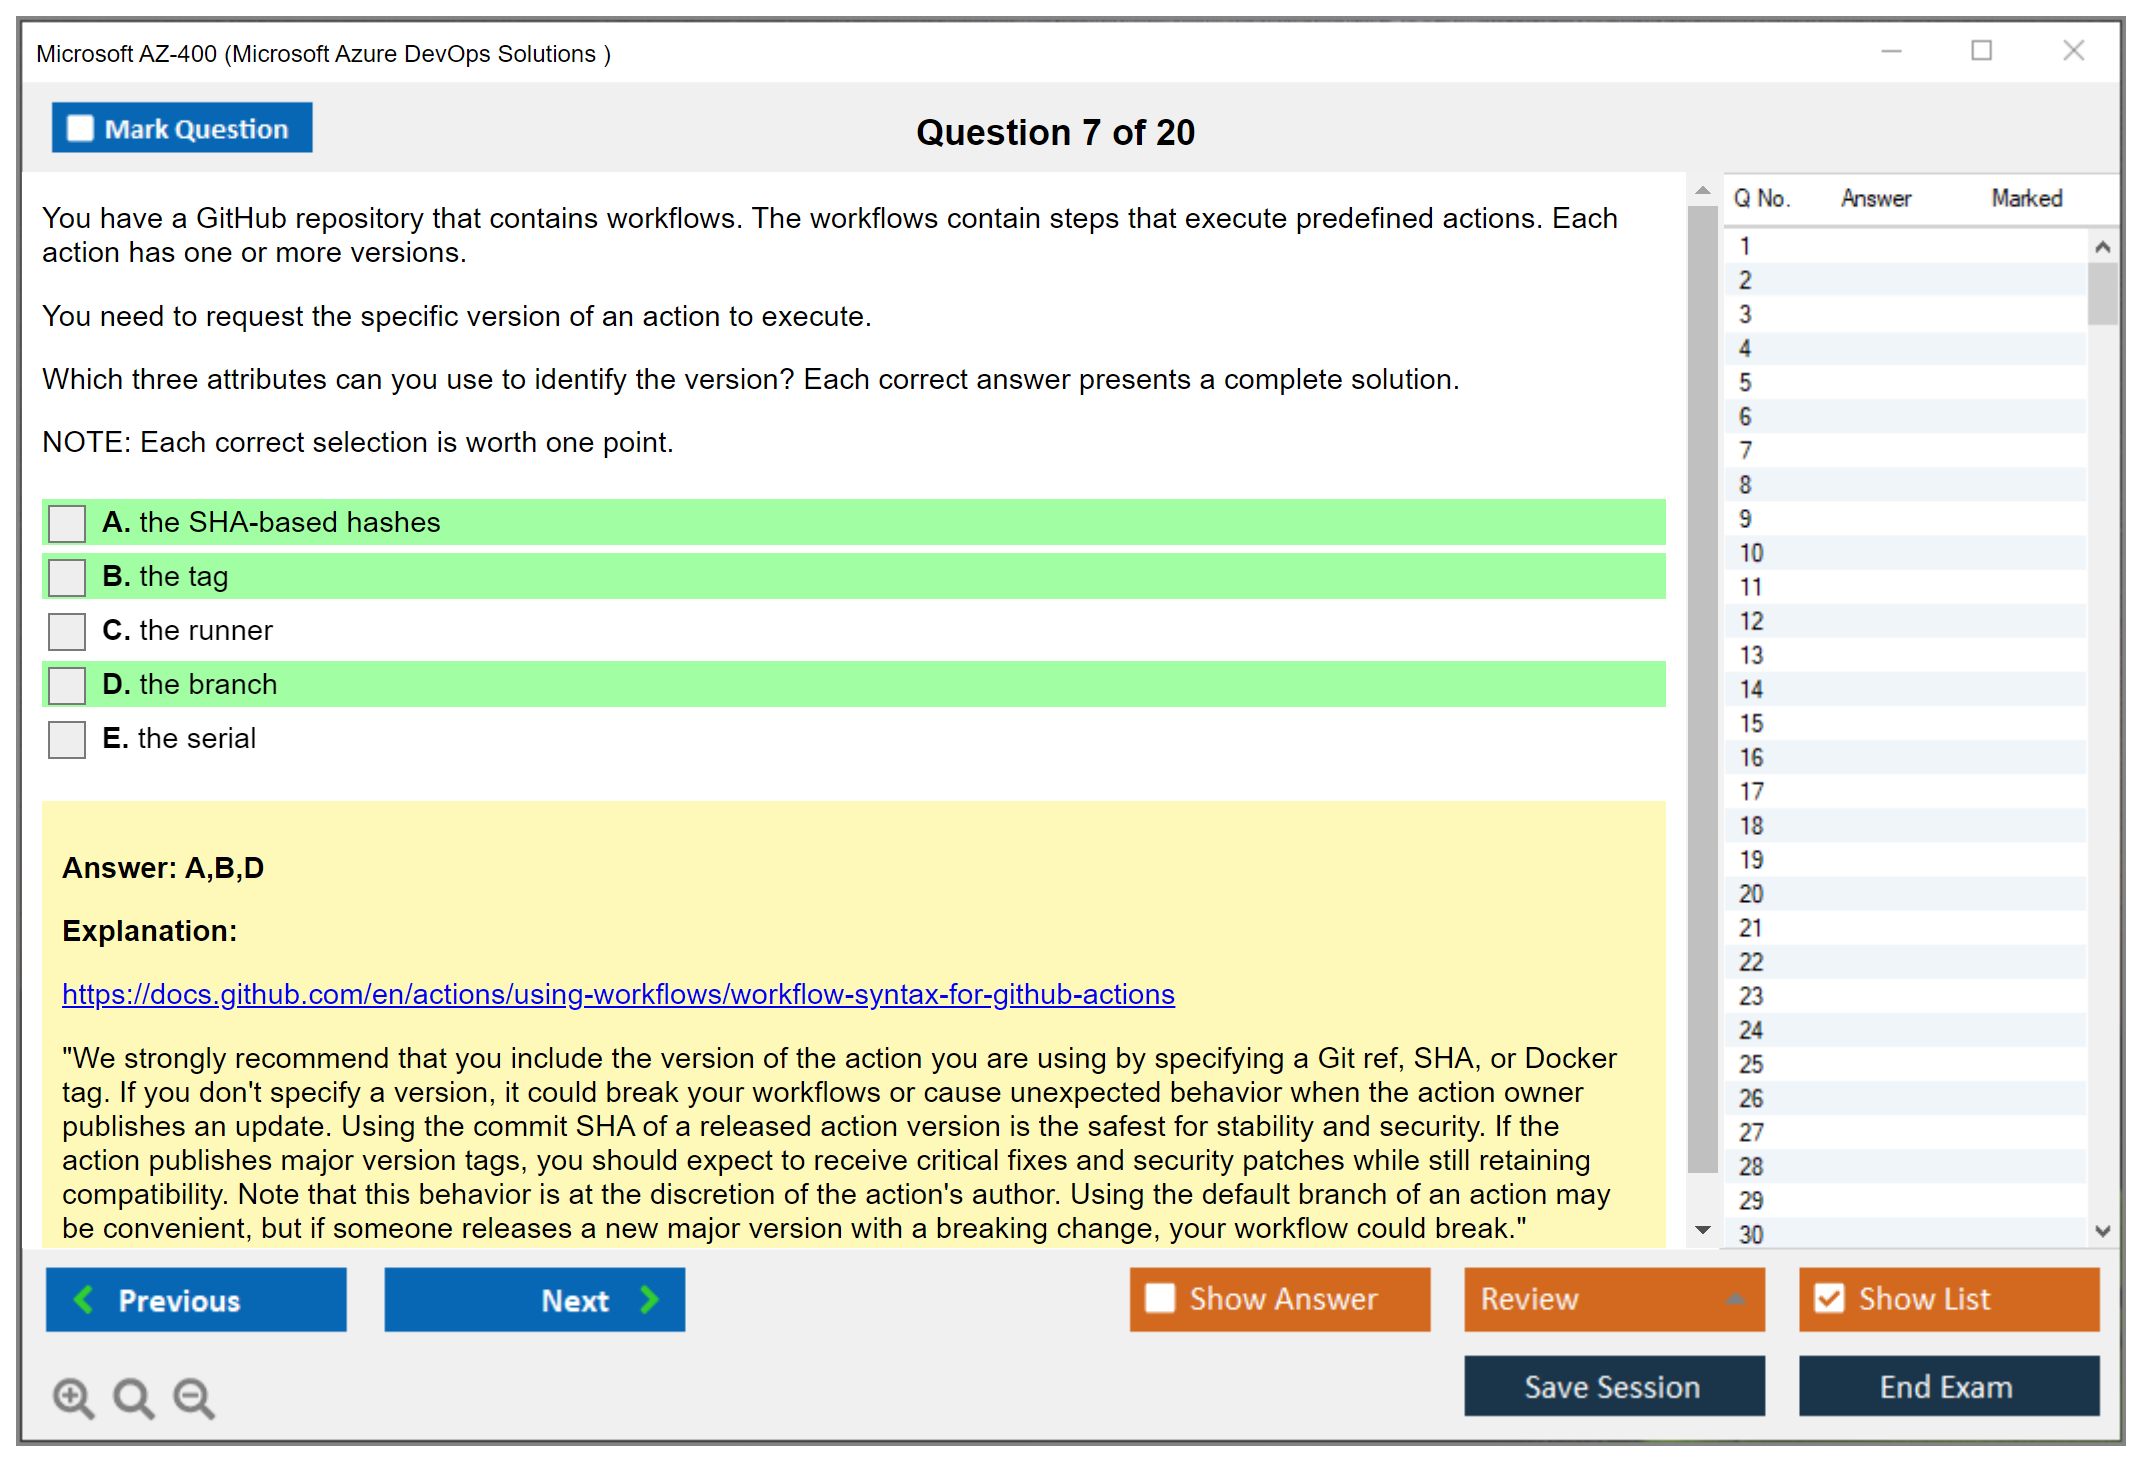The width and height of the screenshot is (2150, 1470).
Task: Tick the Mark Question checkbox
Action: click(80, 129)
